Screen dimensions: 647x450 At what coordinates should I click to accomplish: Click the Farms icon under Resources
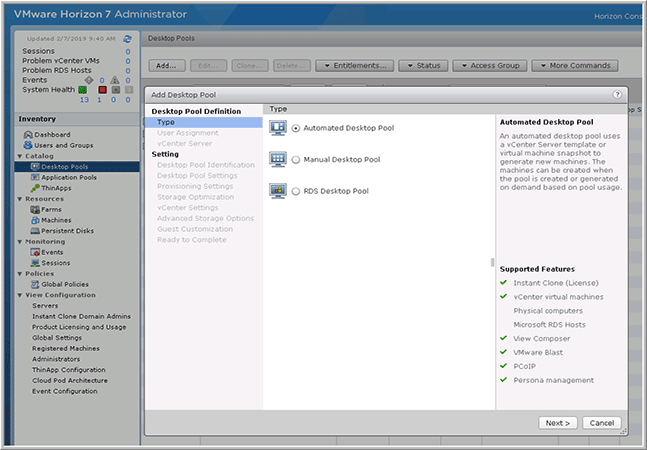(35, 210)
